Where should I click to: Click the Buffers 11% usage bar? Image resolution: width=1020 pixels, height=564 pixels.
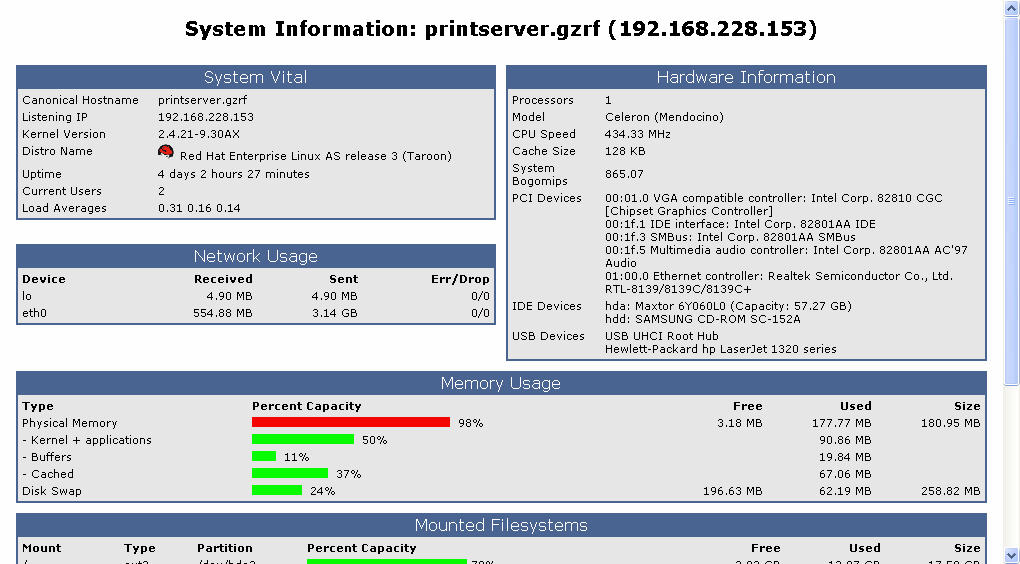point(263,457)
